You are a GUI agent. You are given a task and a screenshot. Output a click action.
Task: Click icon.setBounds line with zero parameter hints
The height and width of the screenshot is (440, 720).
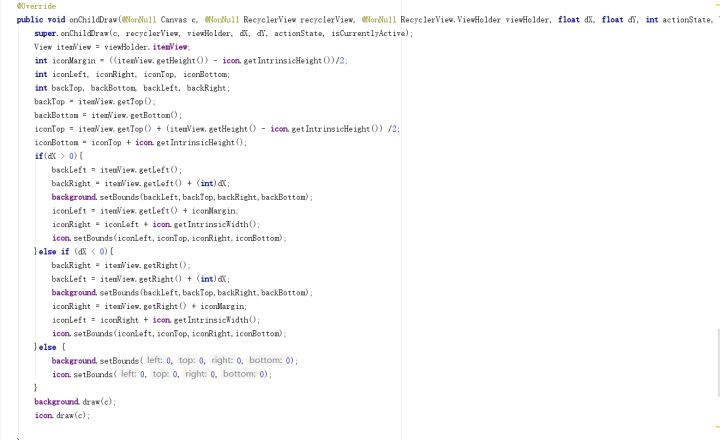[162, 374]
